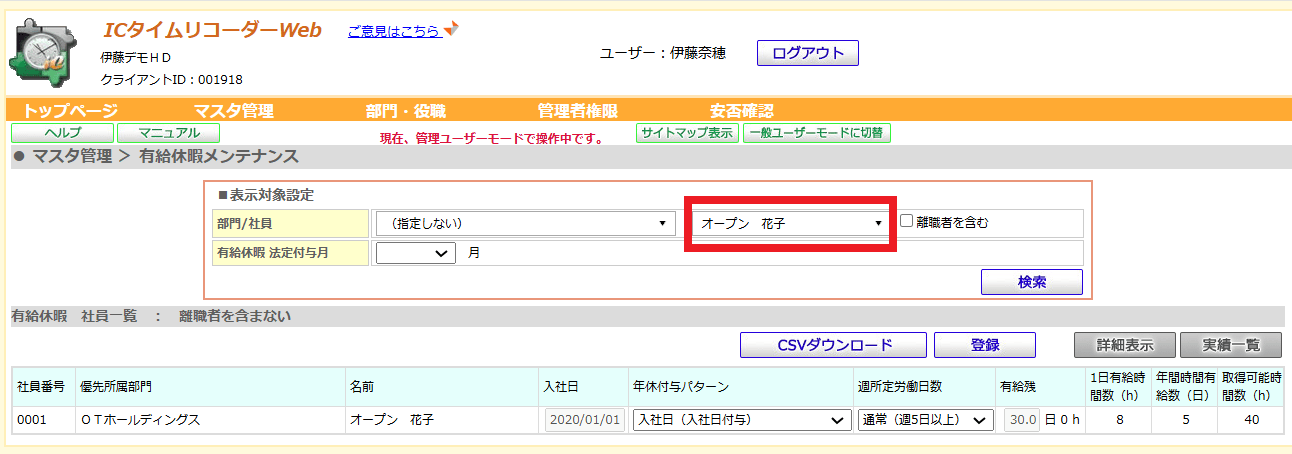Click the orange arrow icon beside ご意見はこちら

[x=451, y=29]
